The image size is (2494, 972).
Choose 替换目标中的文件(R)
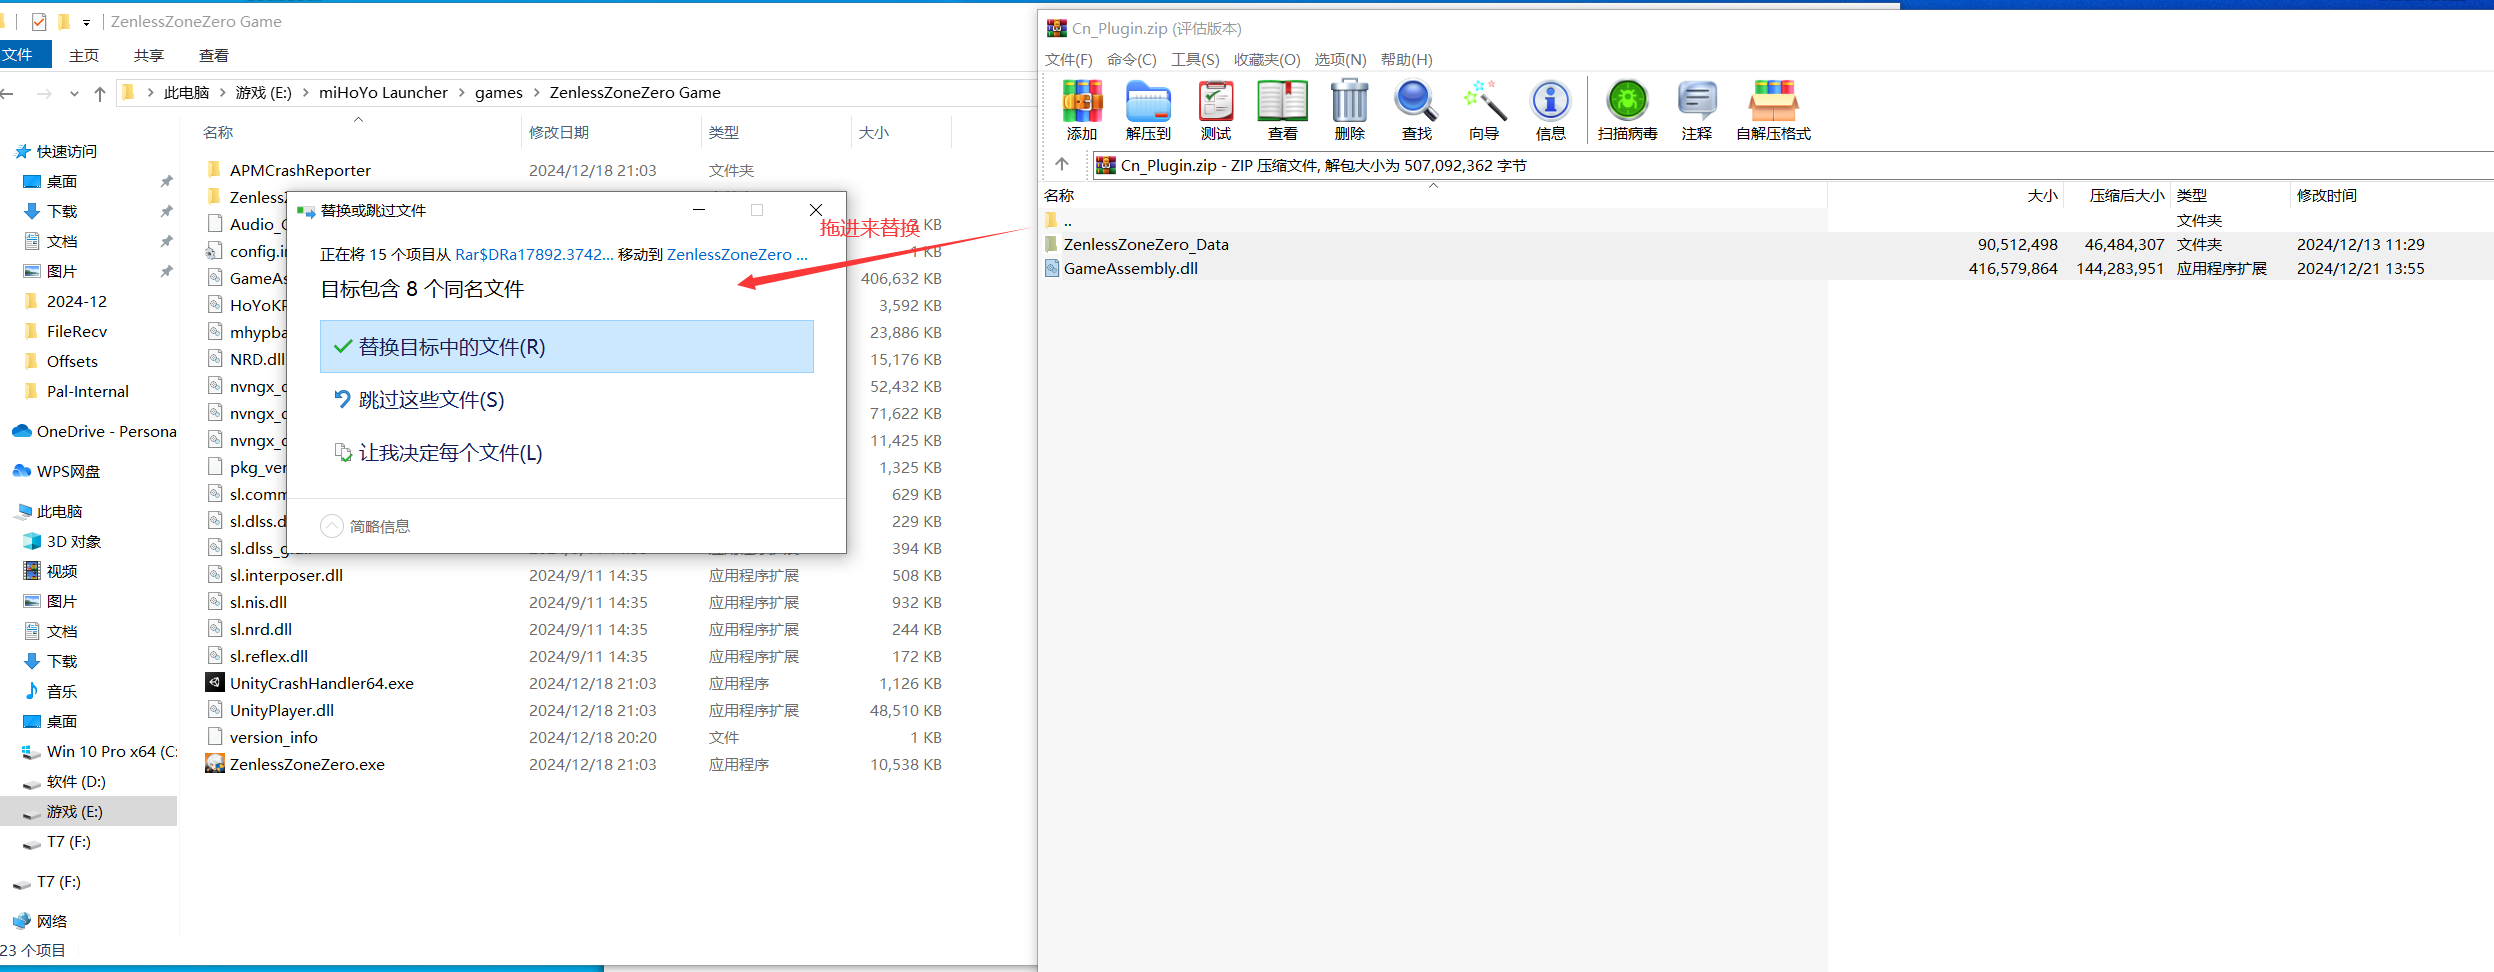click(567, 346)
